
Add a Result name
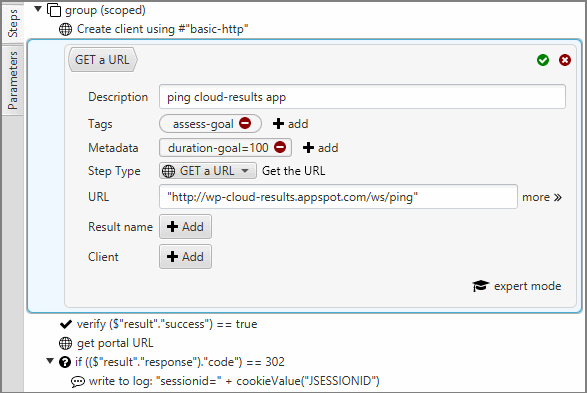point(185,226)
